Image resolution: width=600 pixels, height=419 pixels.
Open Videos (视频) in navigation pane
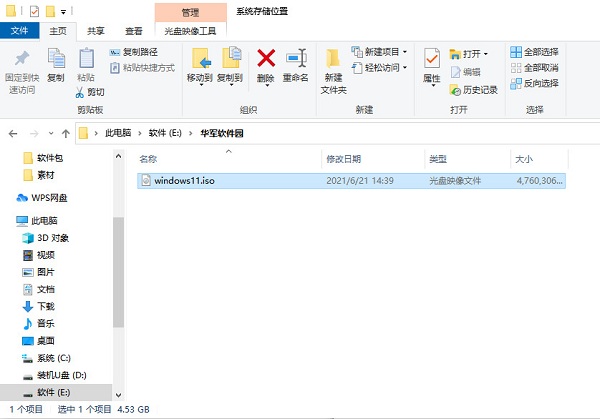tap(39, 255)
